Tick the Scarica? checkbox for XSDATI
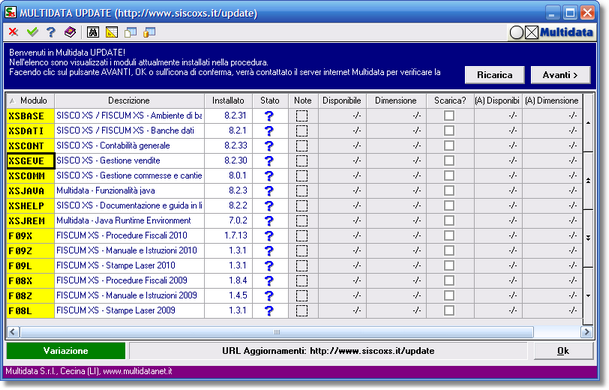 point(449,131)
